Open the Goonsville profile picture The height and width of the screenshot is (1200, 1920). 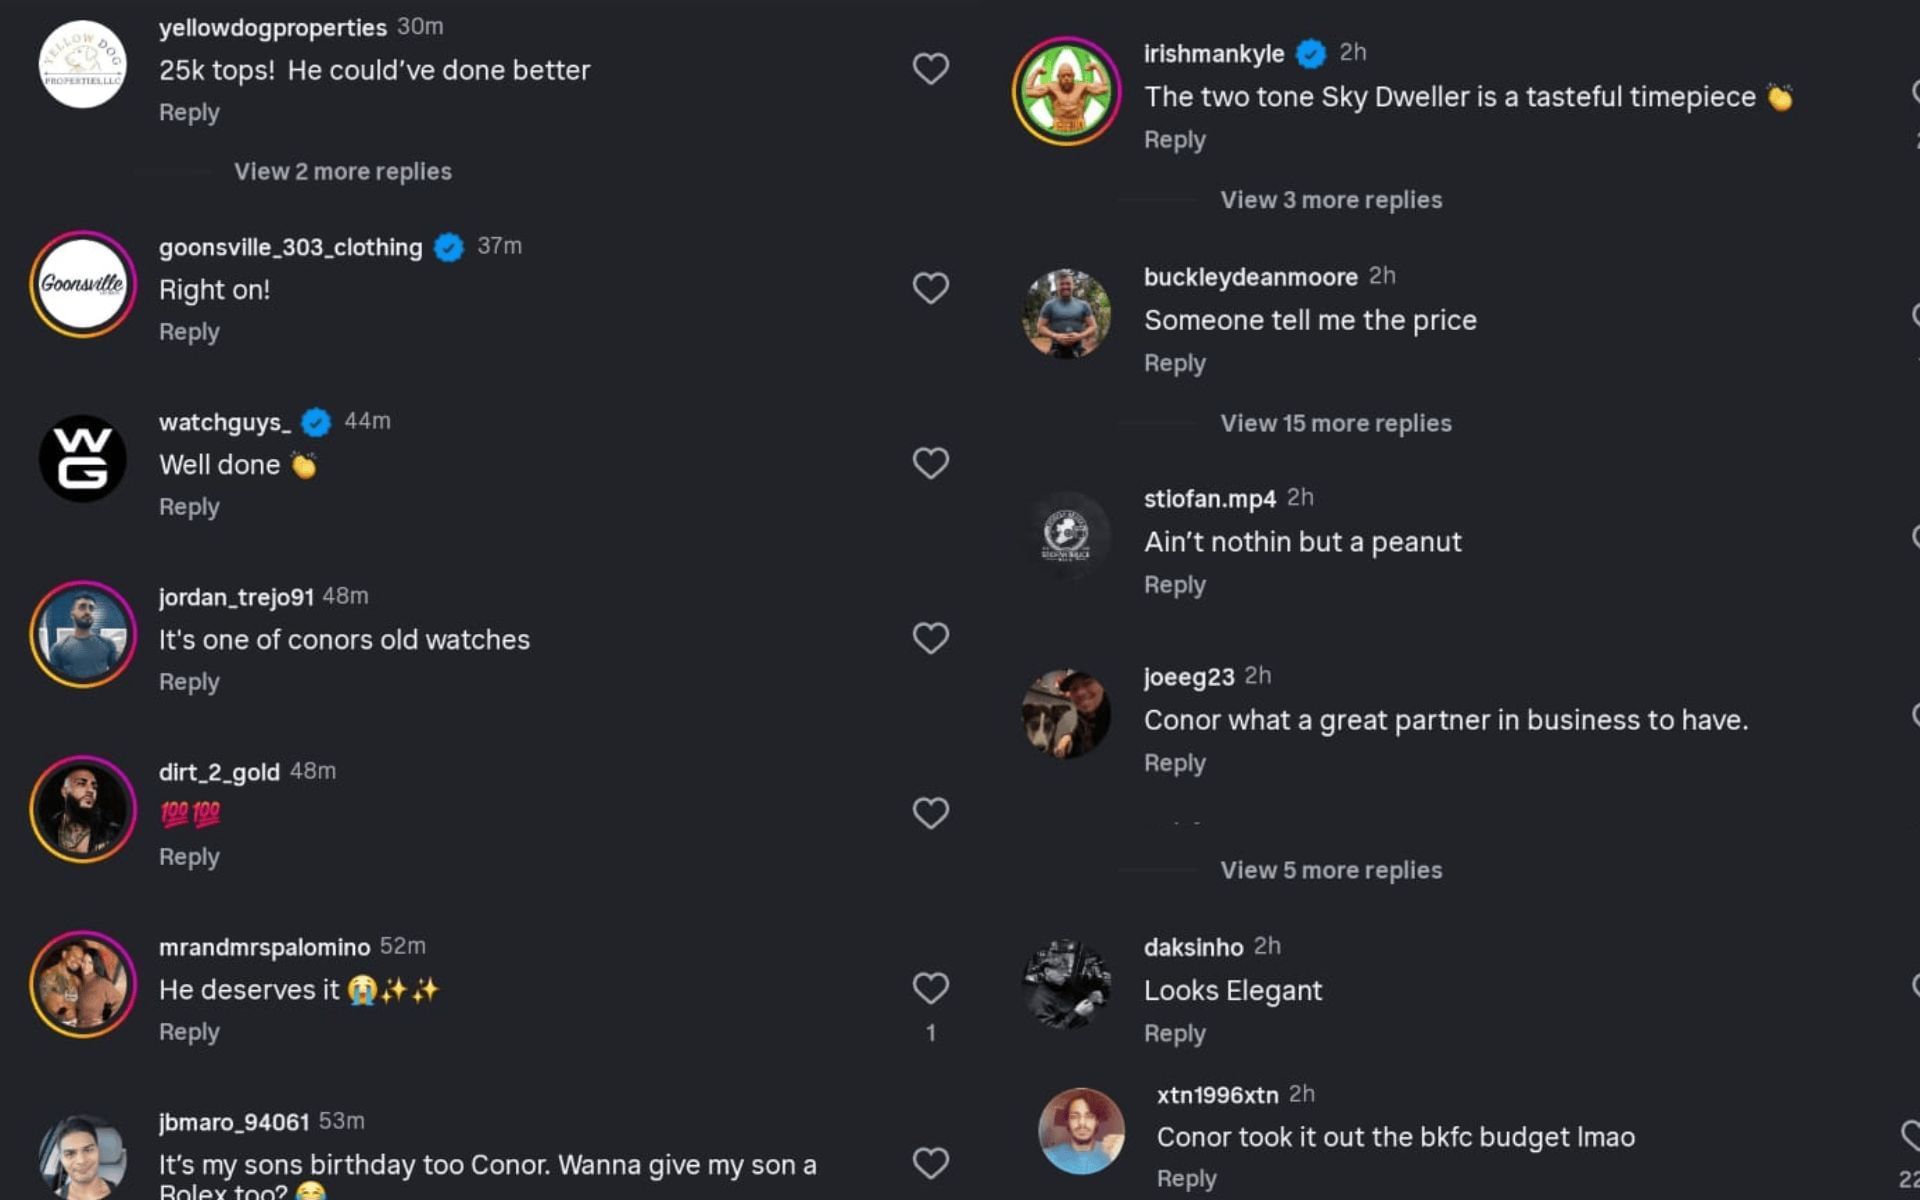pyautogui.click(x=83, y=285)
